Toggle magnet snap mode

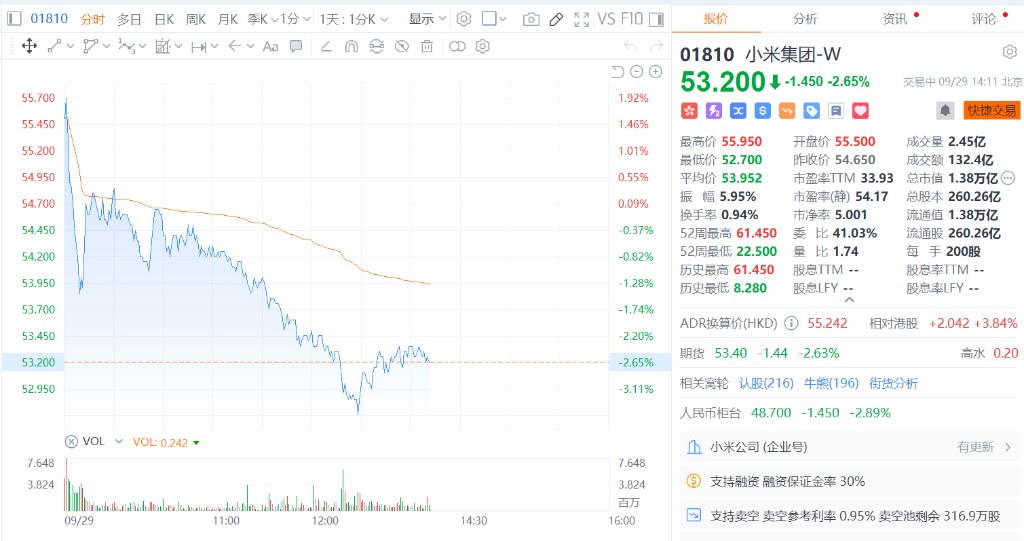point(351,46)
